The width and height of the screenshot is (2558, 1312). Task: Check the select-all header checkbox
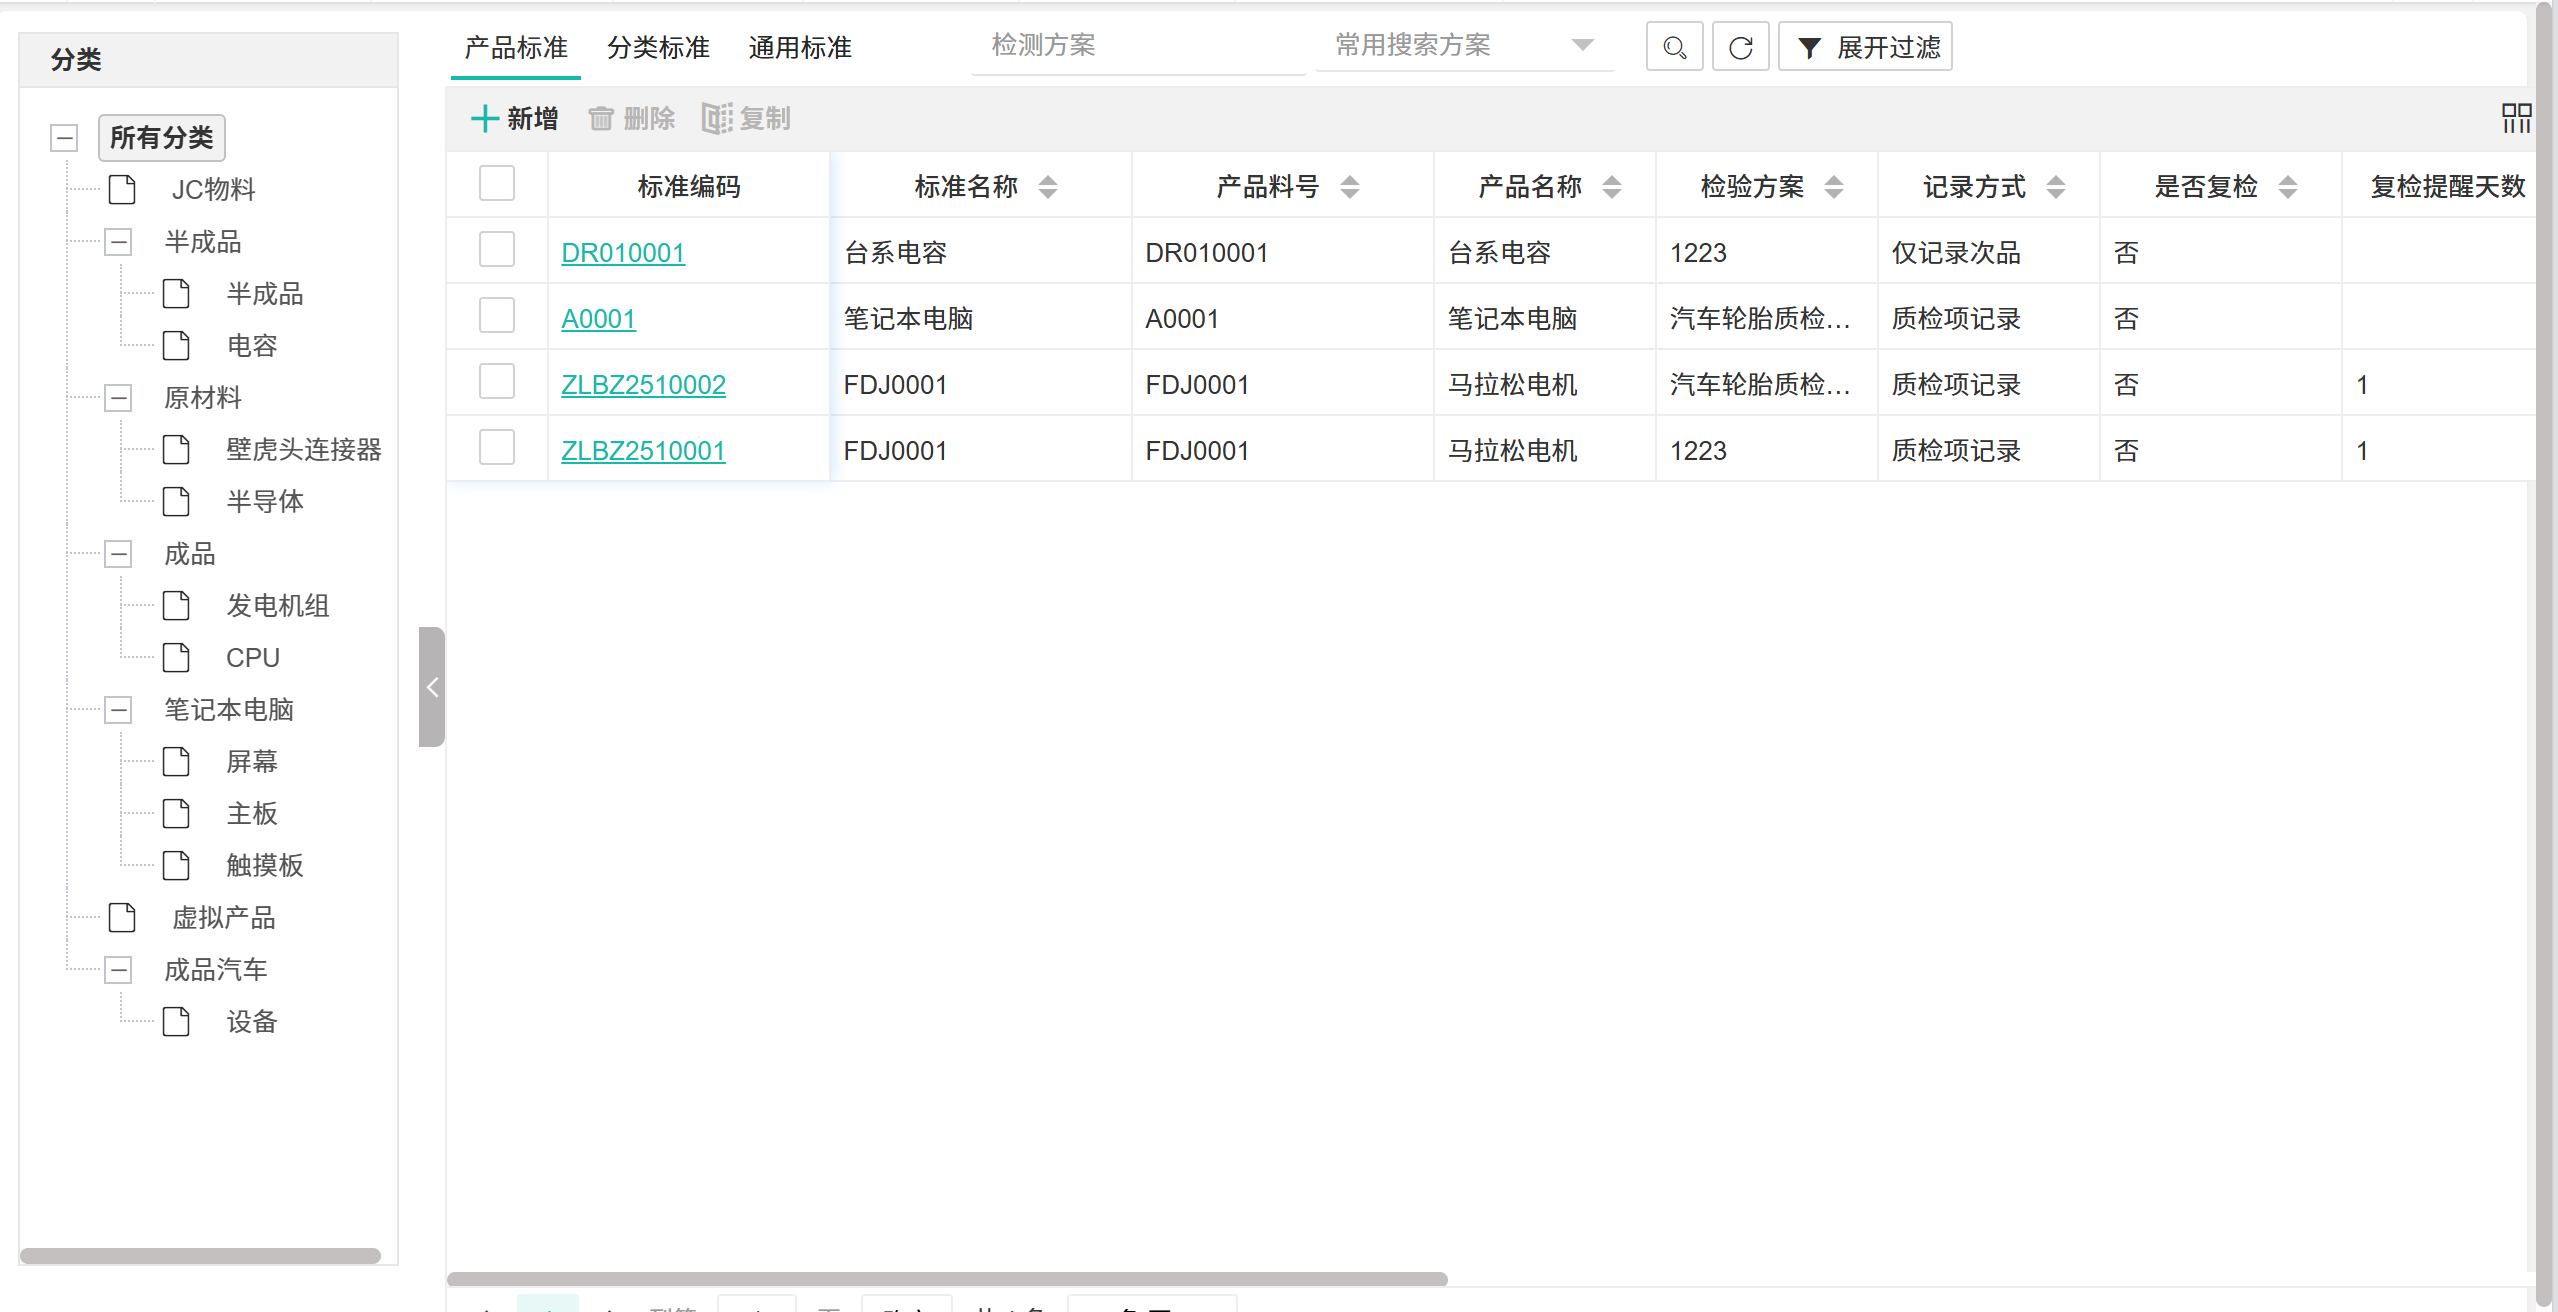click(497, 184)
